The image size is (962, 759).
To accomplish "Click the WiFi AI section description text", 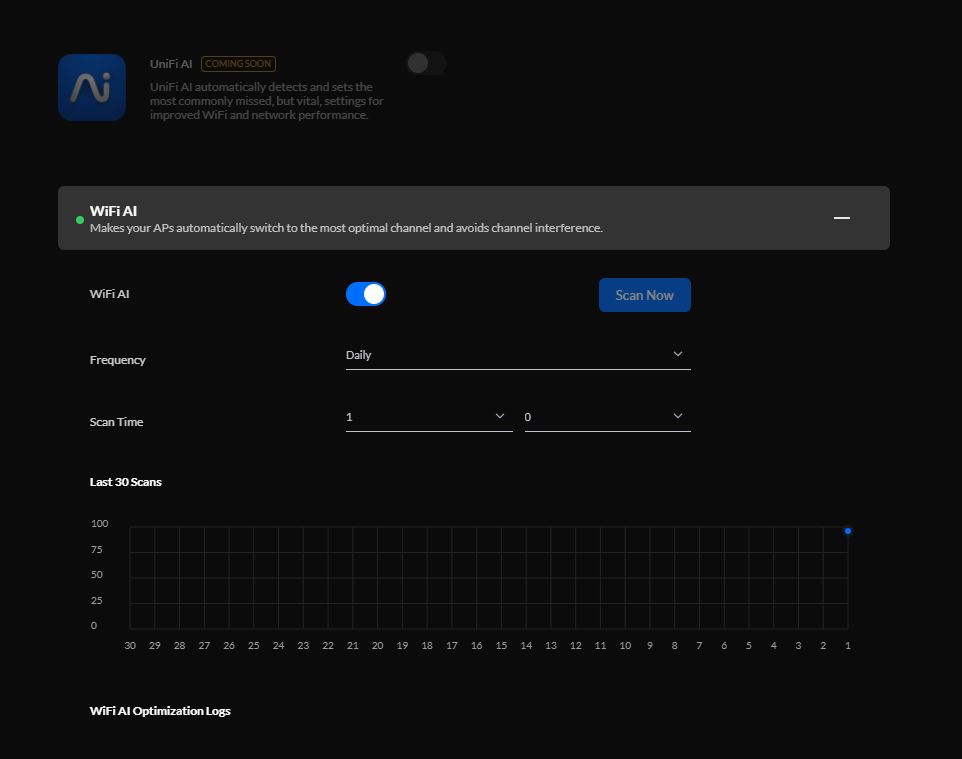I will (x=346, y=228).
